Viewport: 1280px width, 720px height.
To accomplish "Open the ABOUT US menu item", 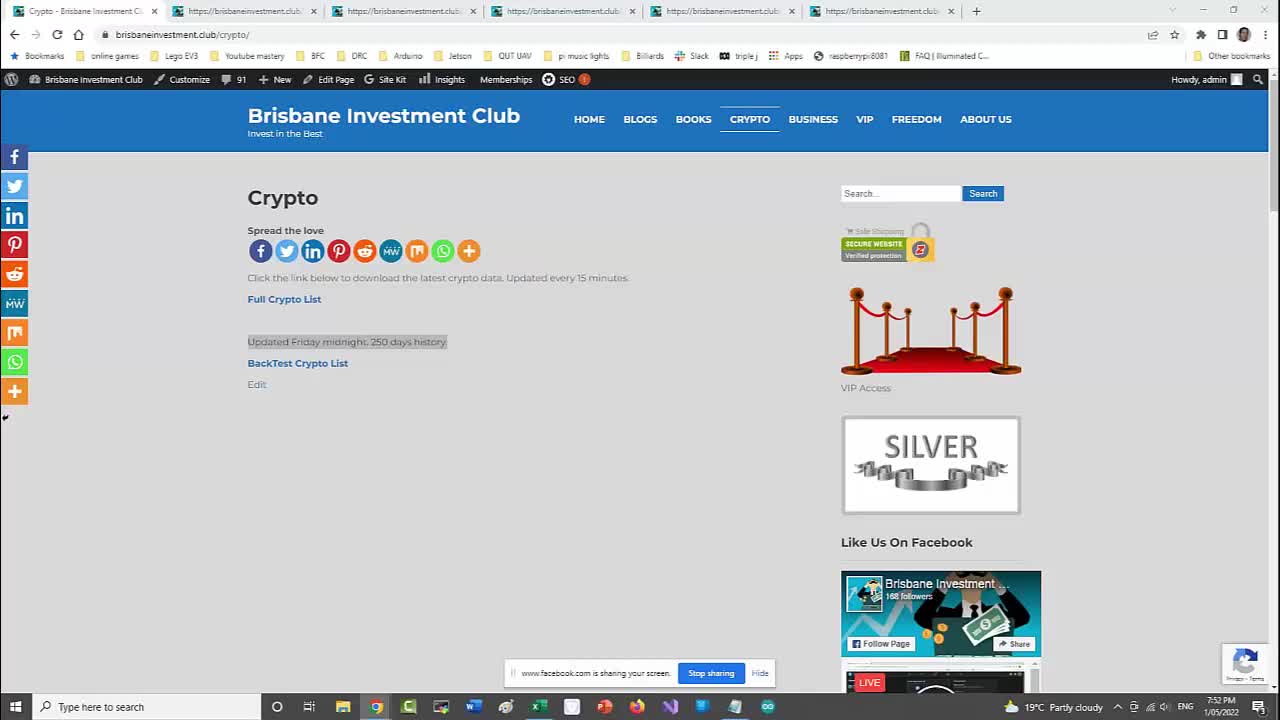I will coord(986,119).
